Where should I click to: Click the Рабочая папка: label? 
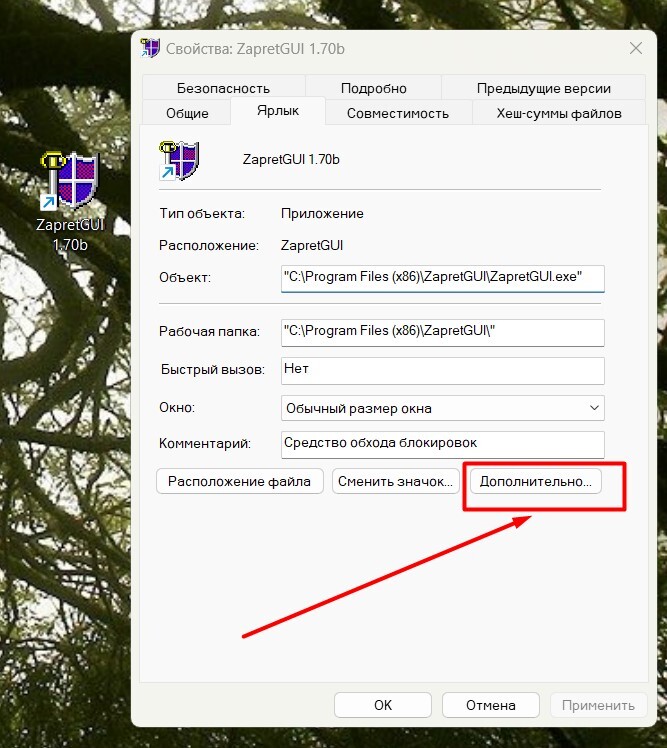pos(209,331)
